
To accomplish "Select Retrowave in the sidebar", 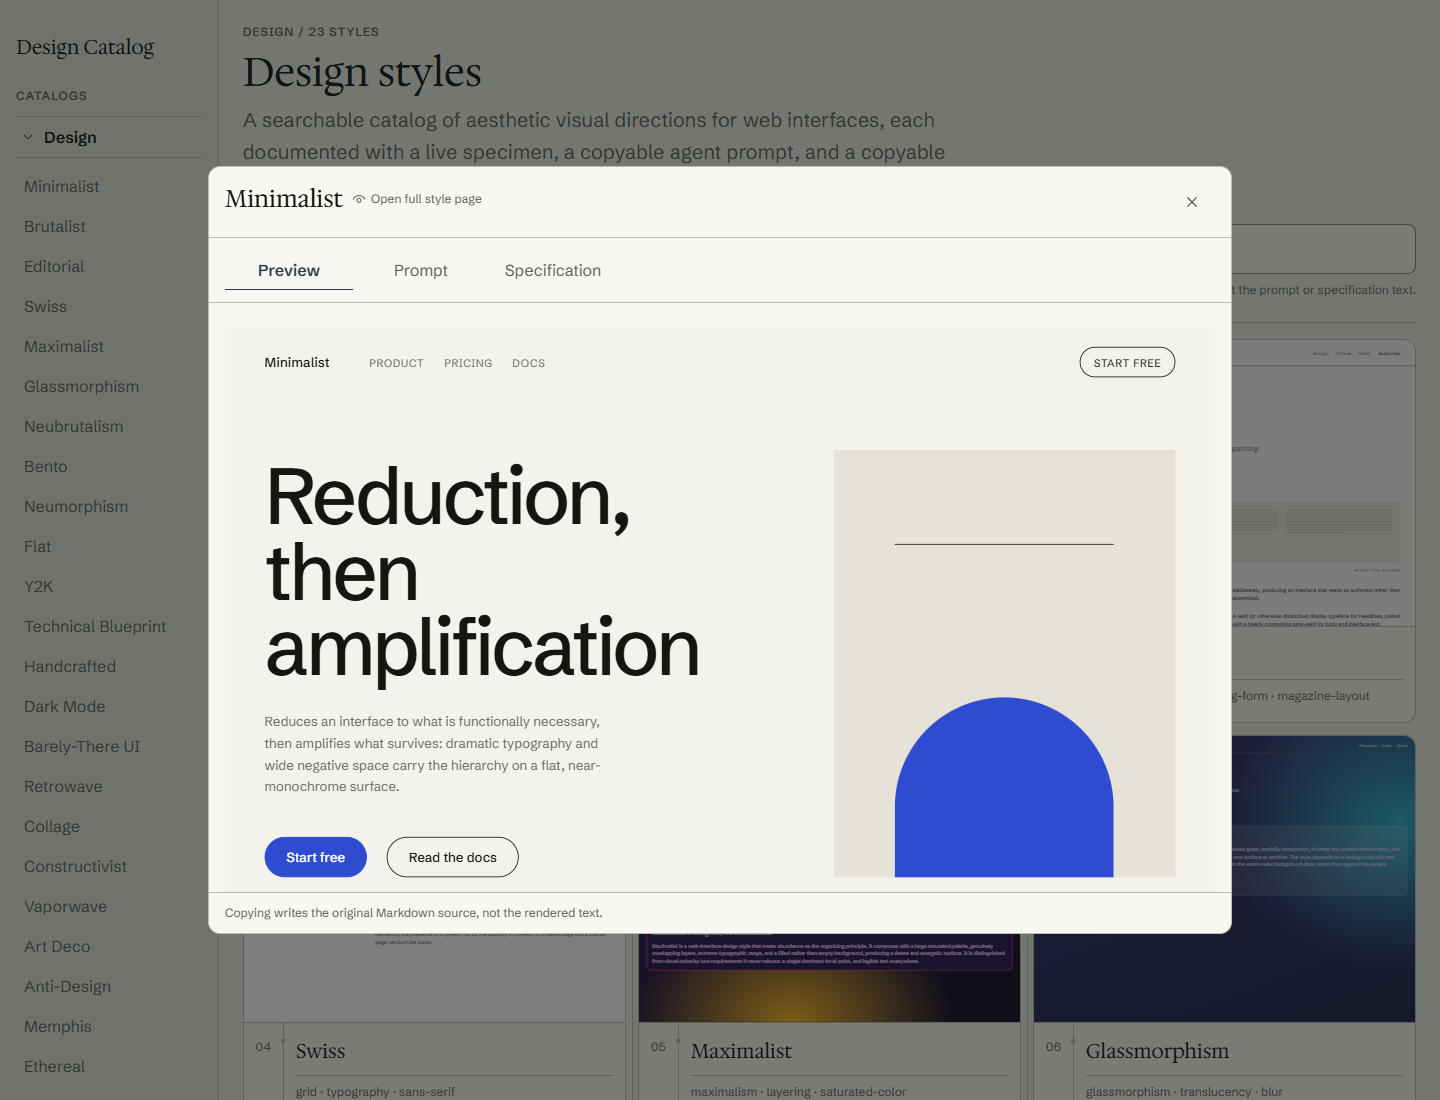I will (x=63, y=786).
